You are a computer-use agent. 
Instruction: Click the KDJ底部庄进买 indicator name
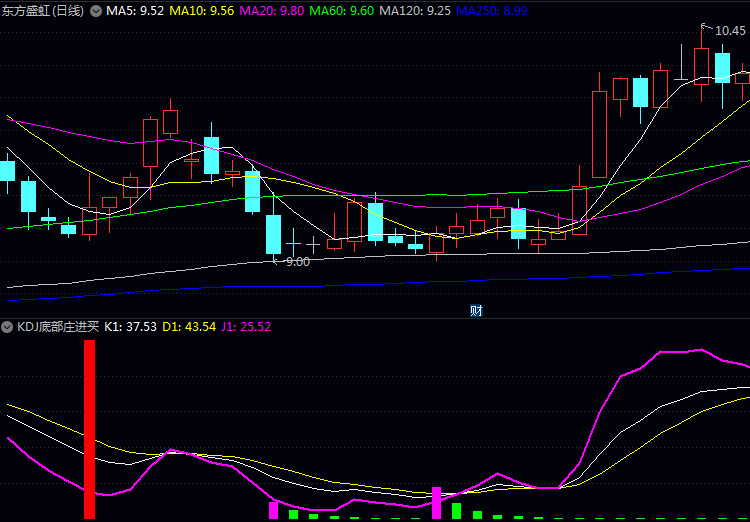[58, 327]
